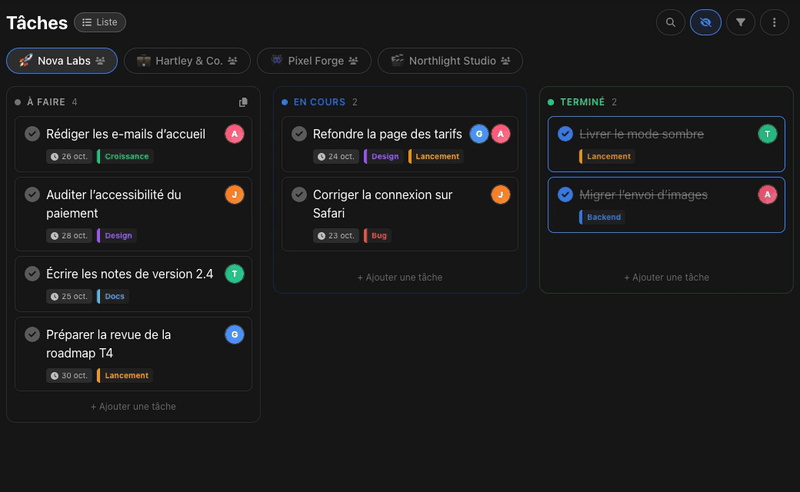Add a task in TERMINÉ column
Screen dimensions: 800x492
(x=666, y=277)
